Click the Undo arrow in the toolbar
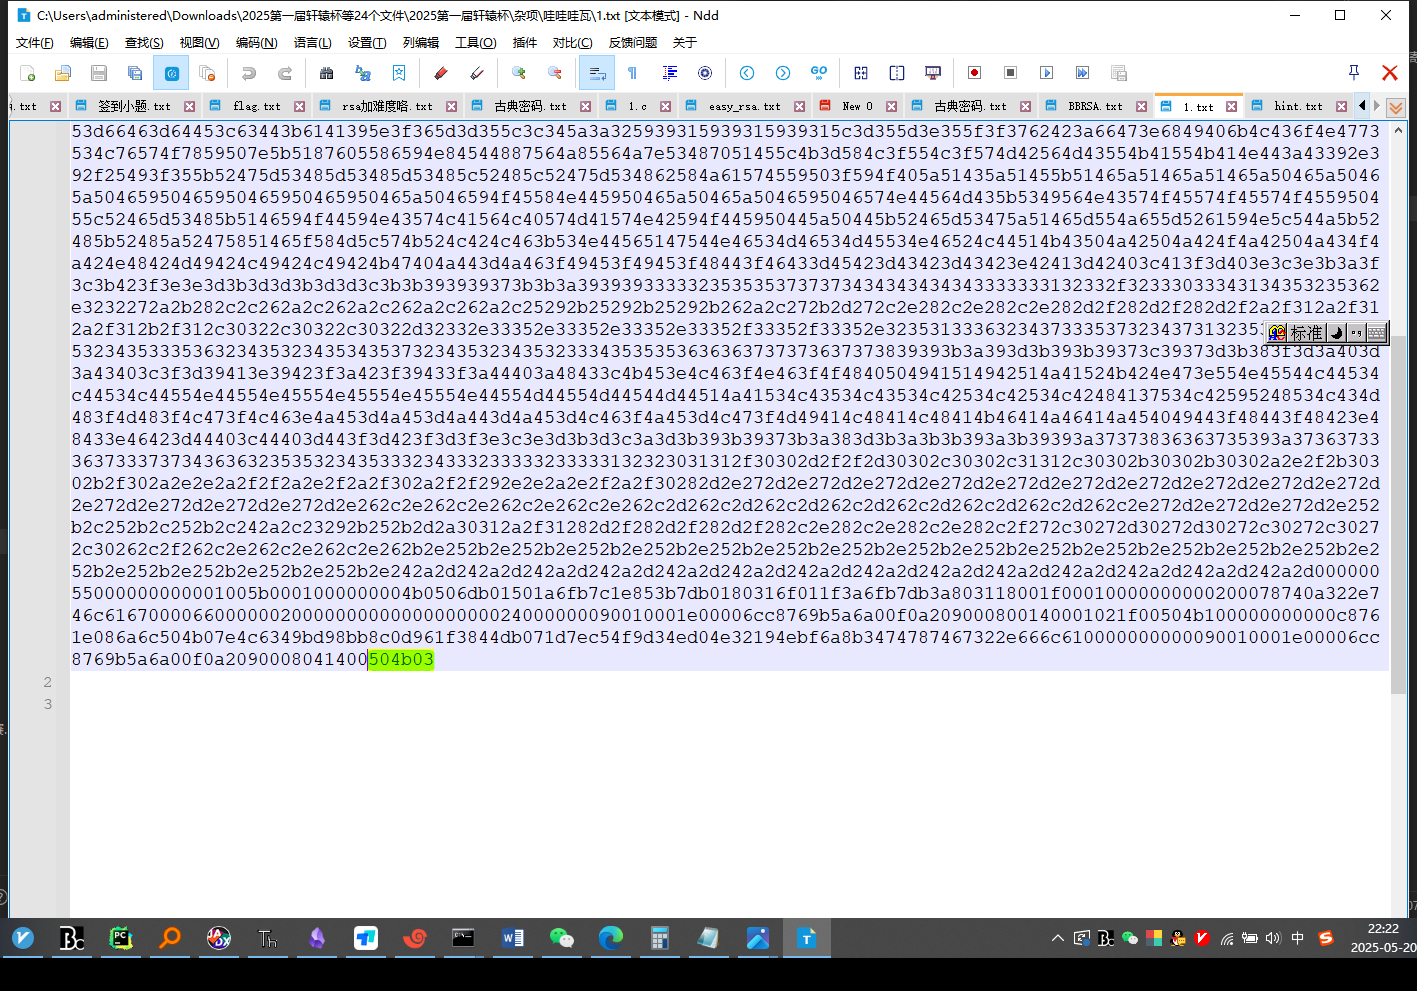Screen dimensions: 1417x991 pos(249,73)
